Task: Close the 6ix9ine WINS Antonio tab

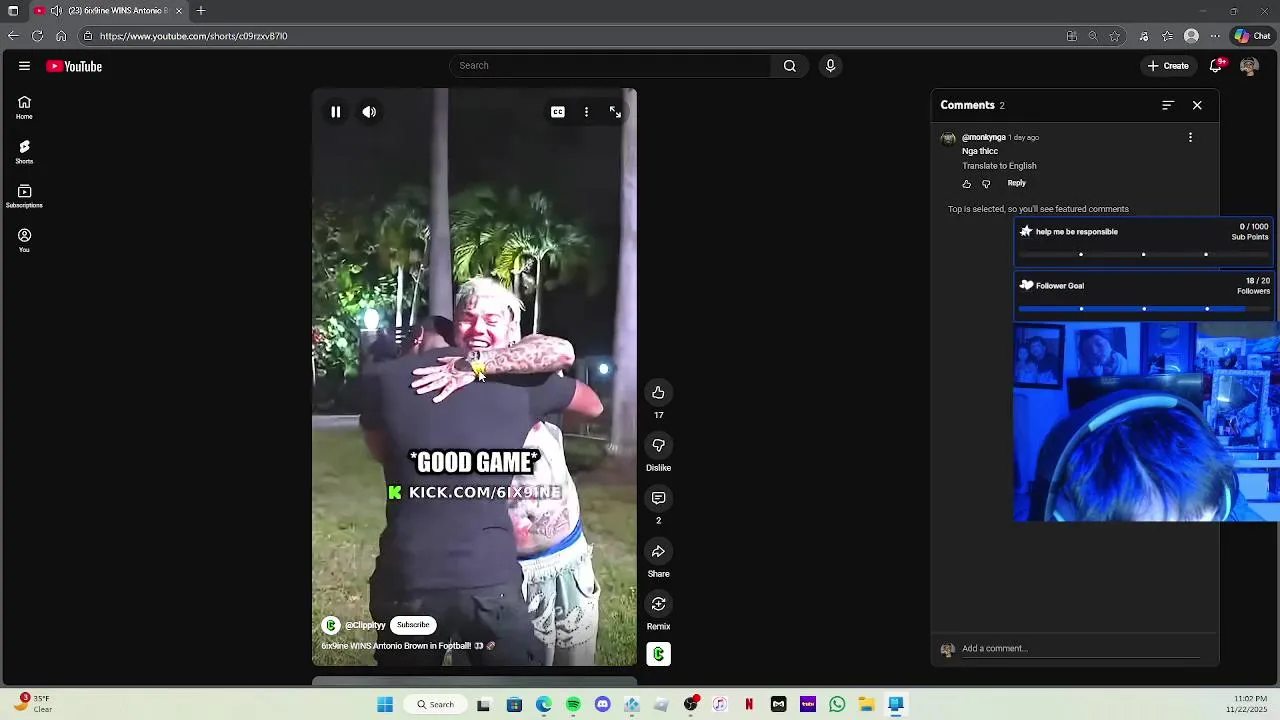Action: tap(179, 11)
